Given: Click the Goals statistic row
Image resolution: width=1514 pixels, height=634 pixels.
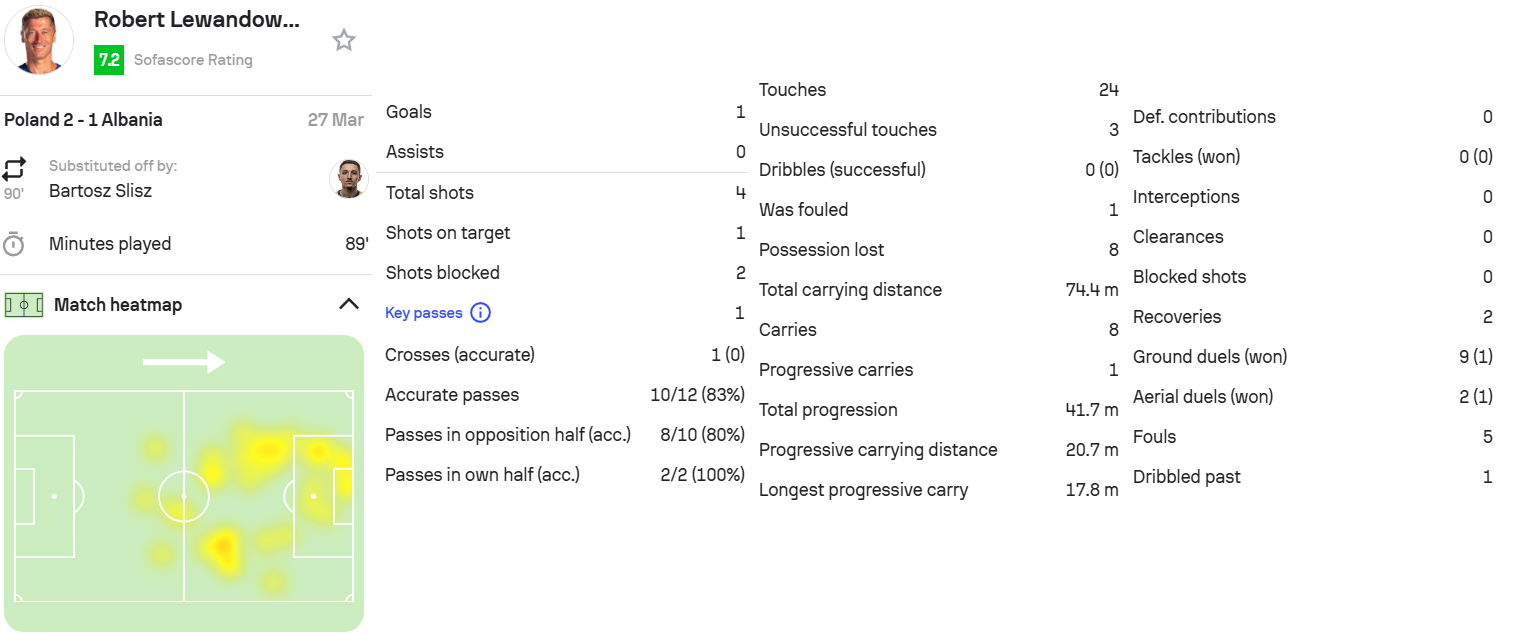Looking at the screenshot, I should (x=565, y=112).
